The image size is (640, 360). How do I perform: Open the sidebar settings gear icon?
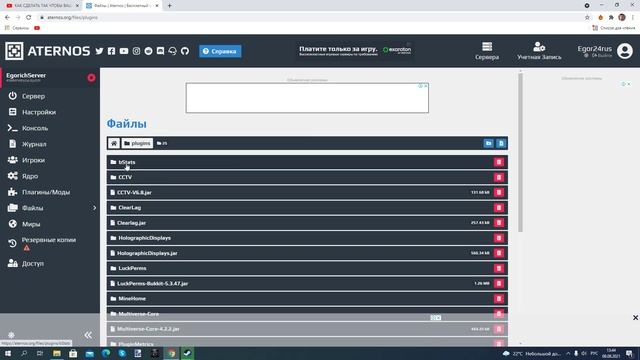(11, 335)
